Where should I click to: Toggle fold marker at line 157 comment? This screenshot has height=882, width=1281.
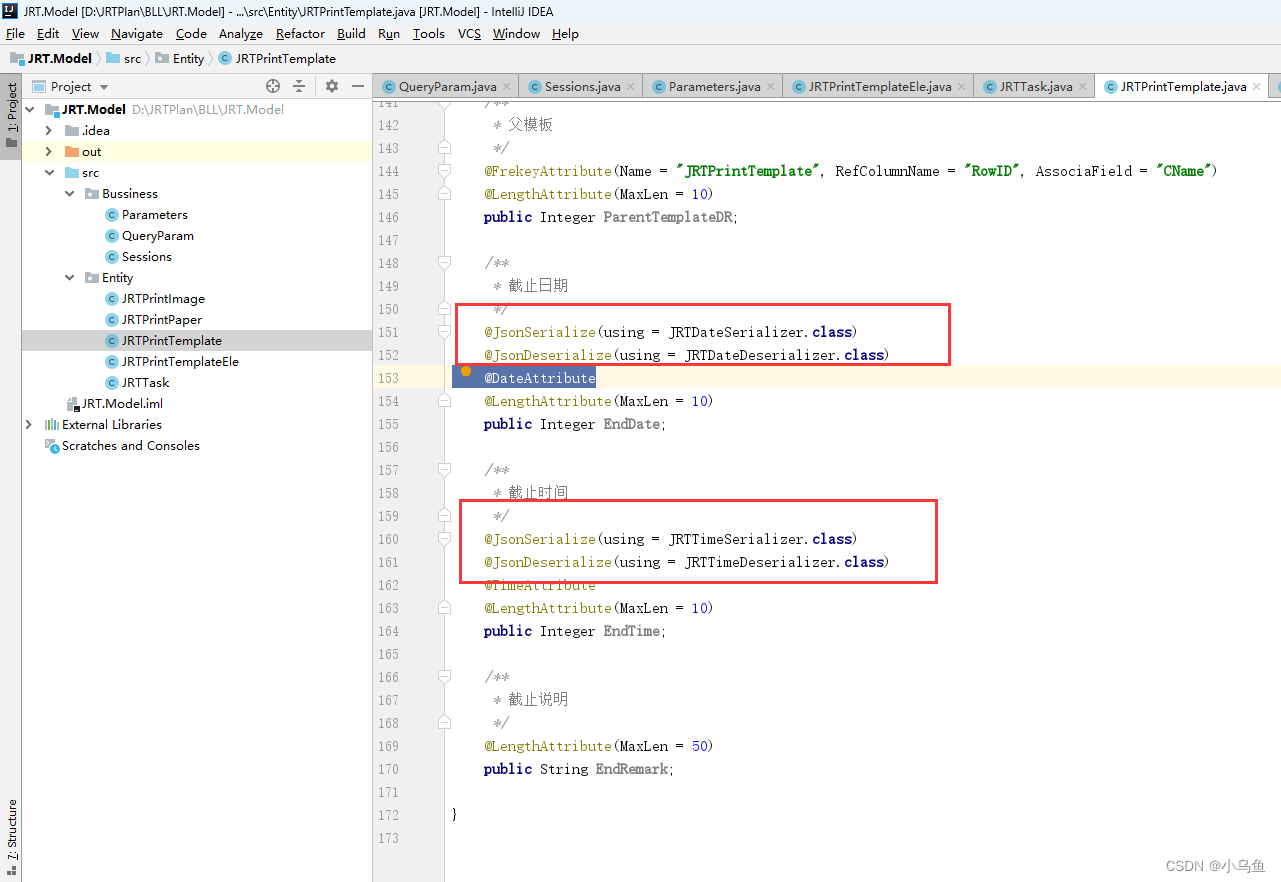444,470
